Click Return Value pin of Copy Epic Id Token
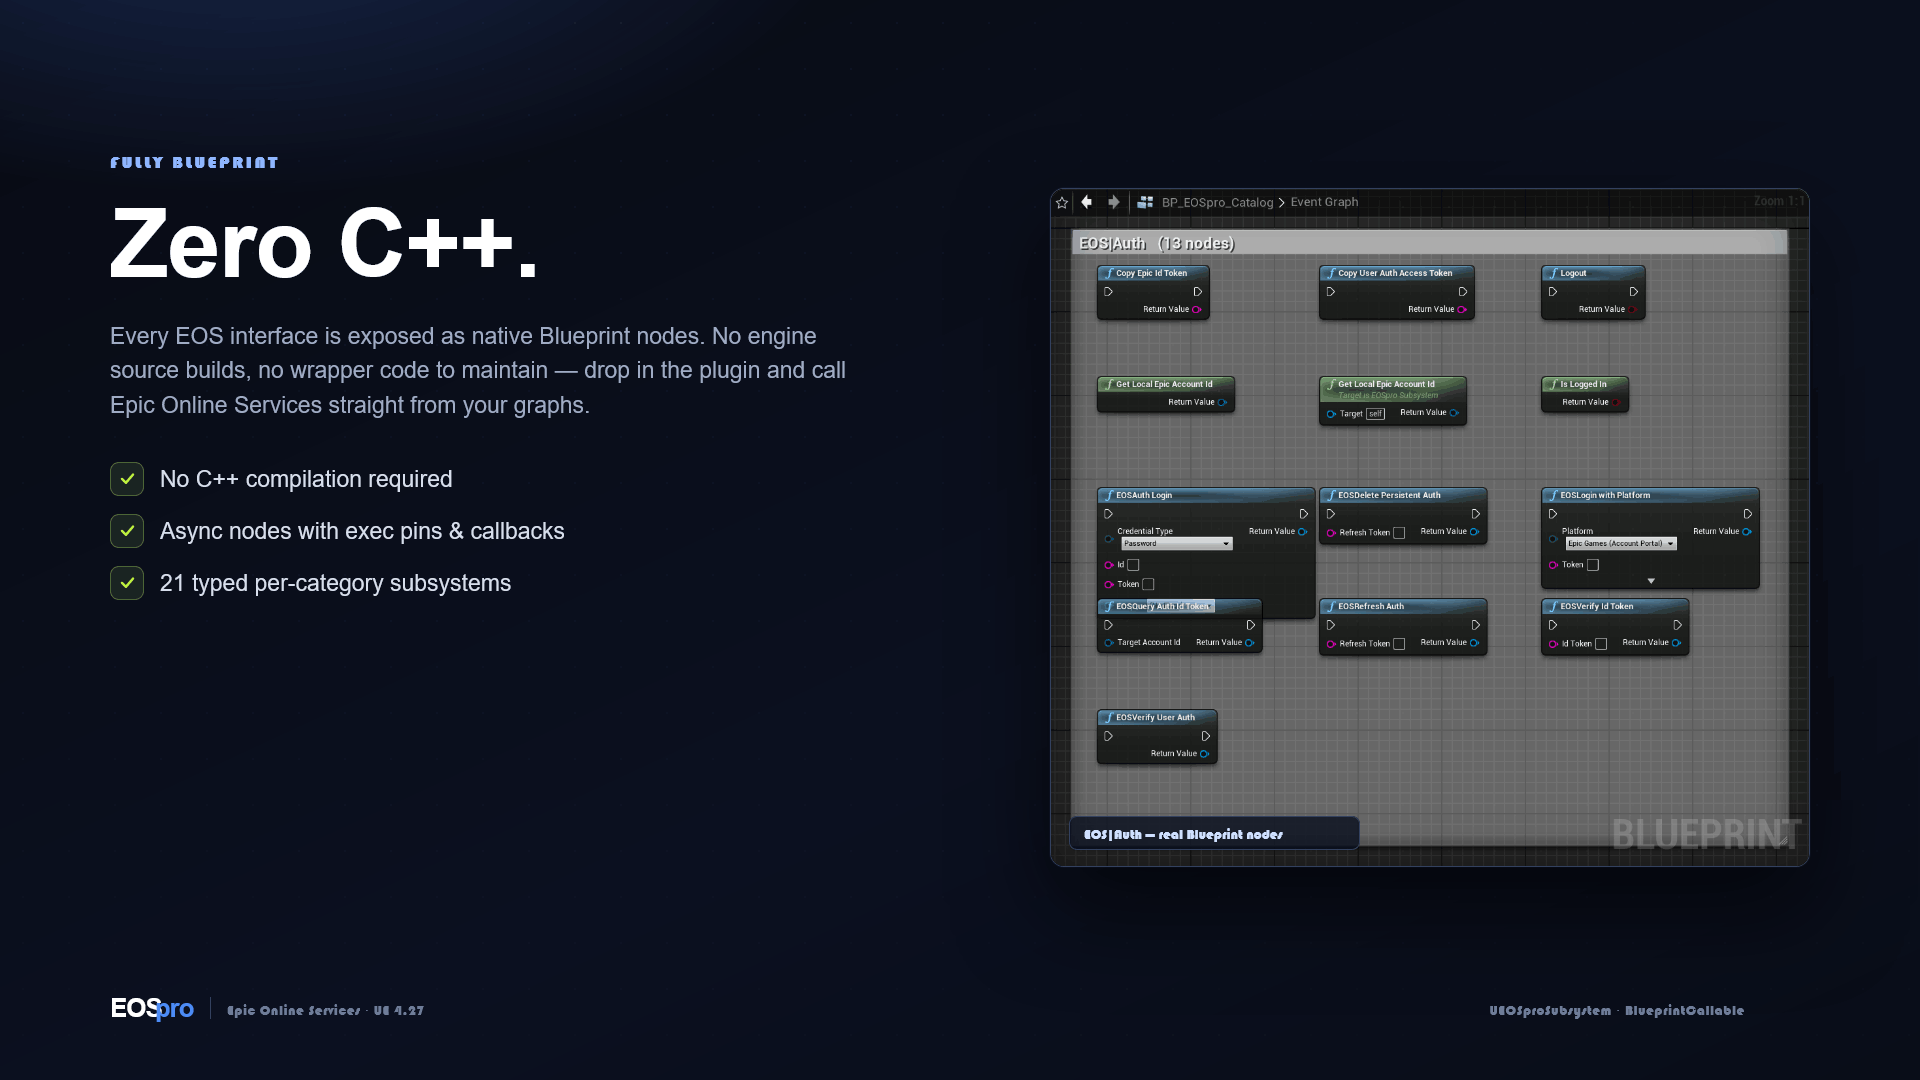This screenshot has width=1920, height=1080. coord(1196,310)
